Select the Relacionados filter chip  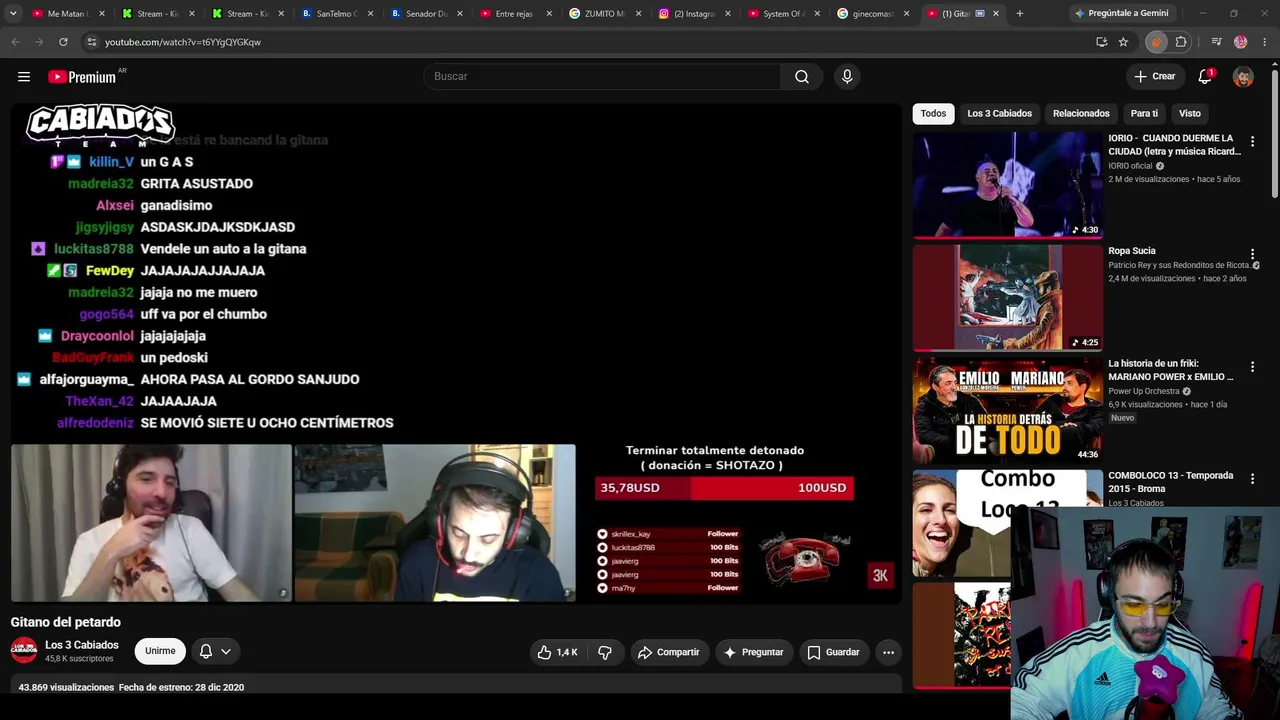point(1081,114)
